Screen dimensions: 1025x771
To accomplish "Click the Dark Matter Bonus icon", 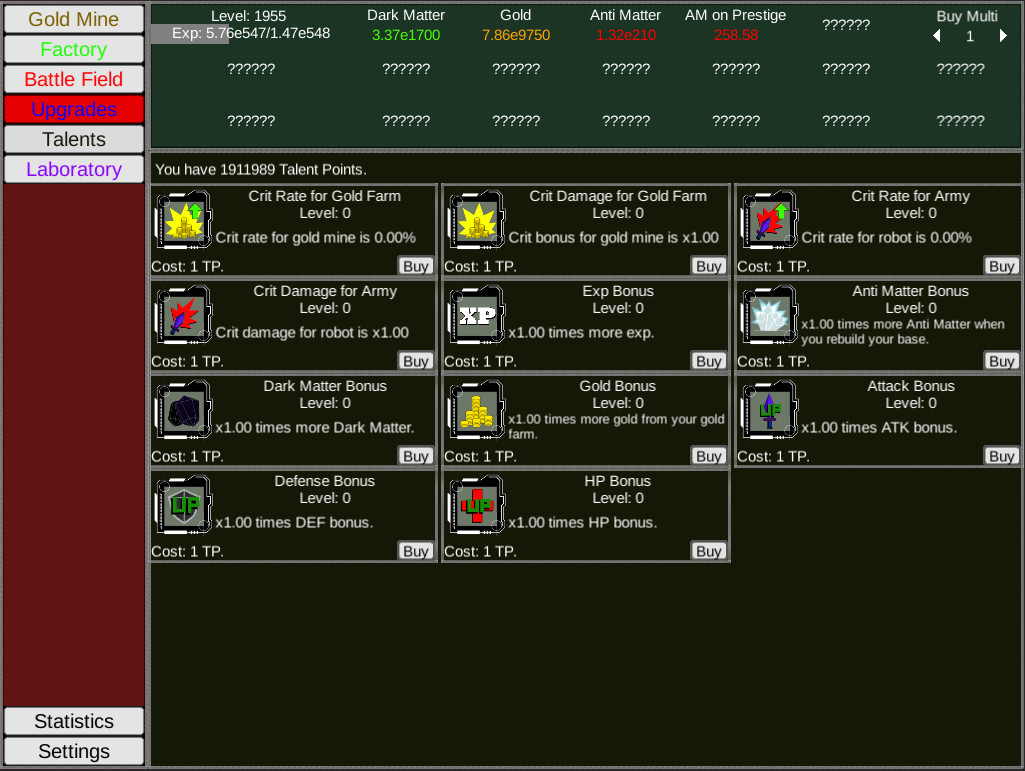I will pos(182,410).
